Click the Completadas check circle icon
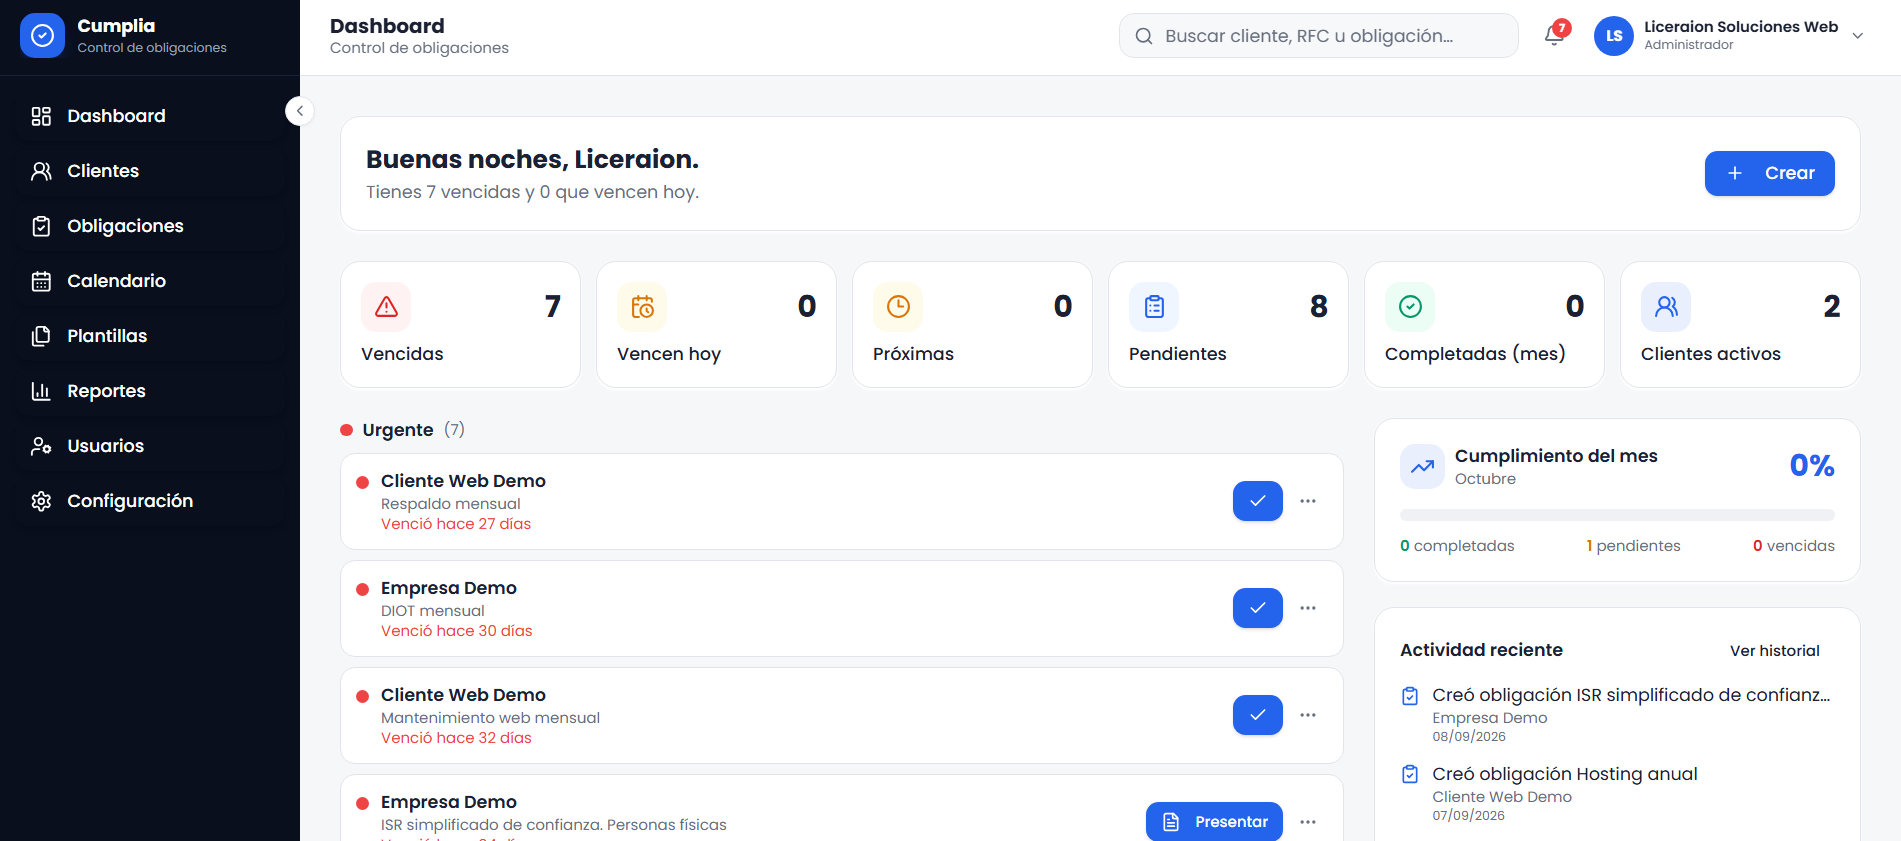The width and height of the screenshot is (1901, 841). [1410, 307]
